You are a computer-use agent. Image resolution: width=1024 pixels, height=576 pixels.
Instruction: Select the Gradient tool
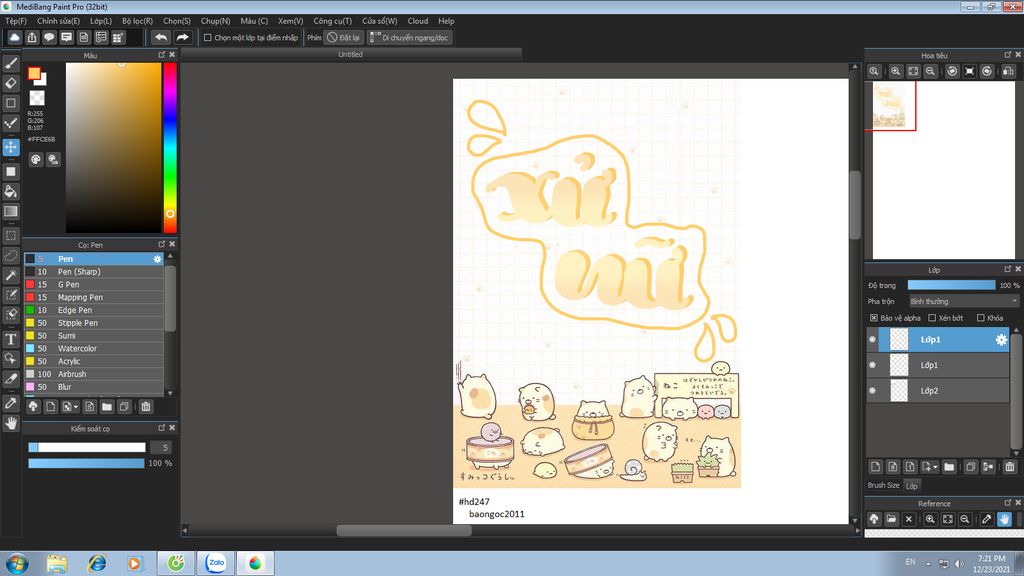pyautogui.click(x=10, y=211)
